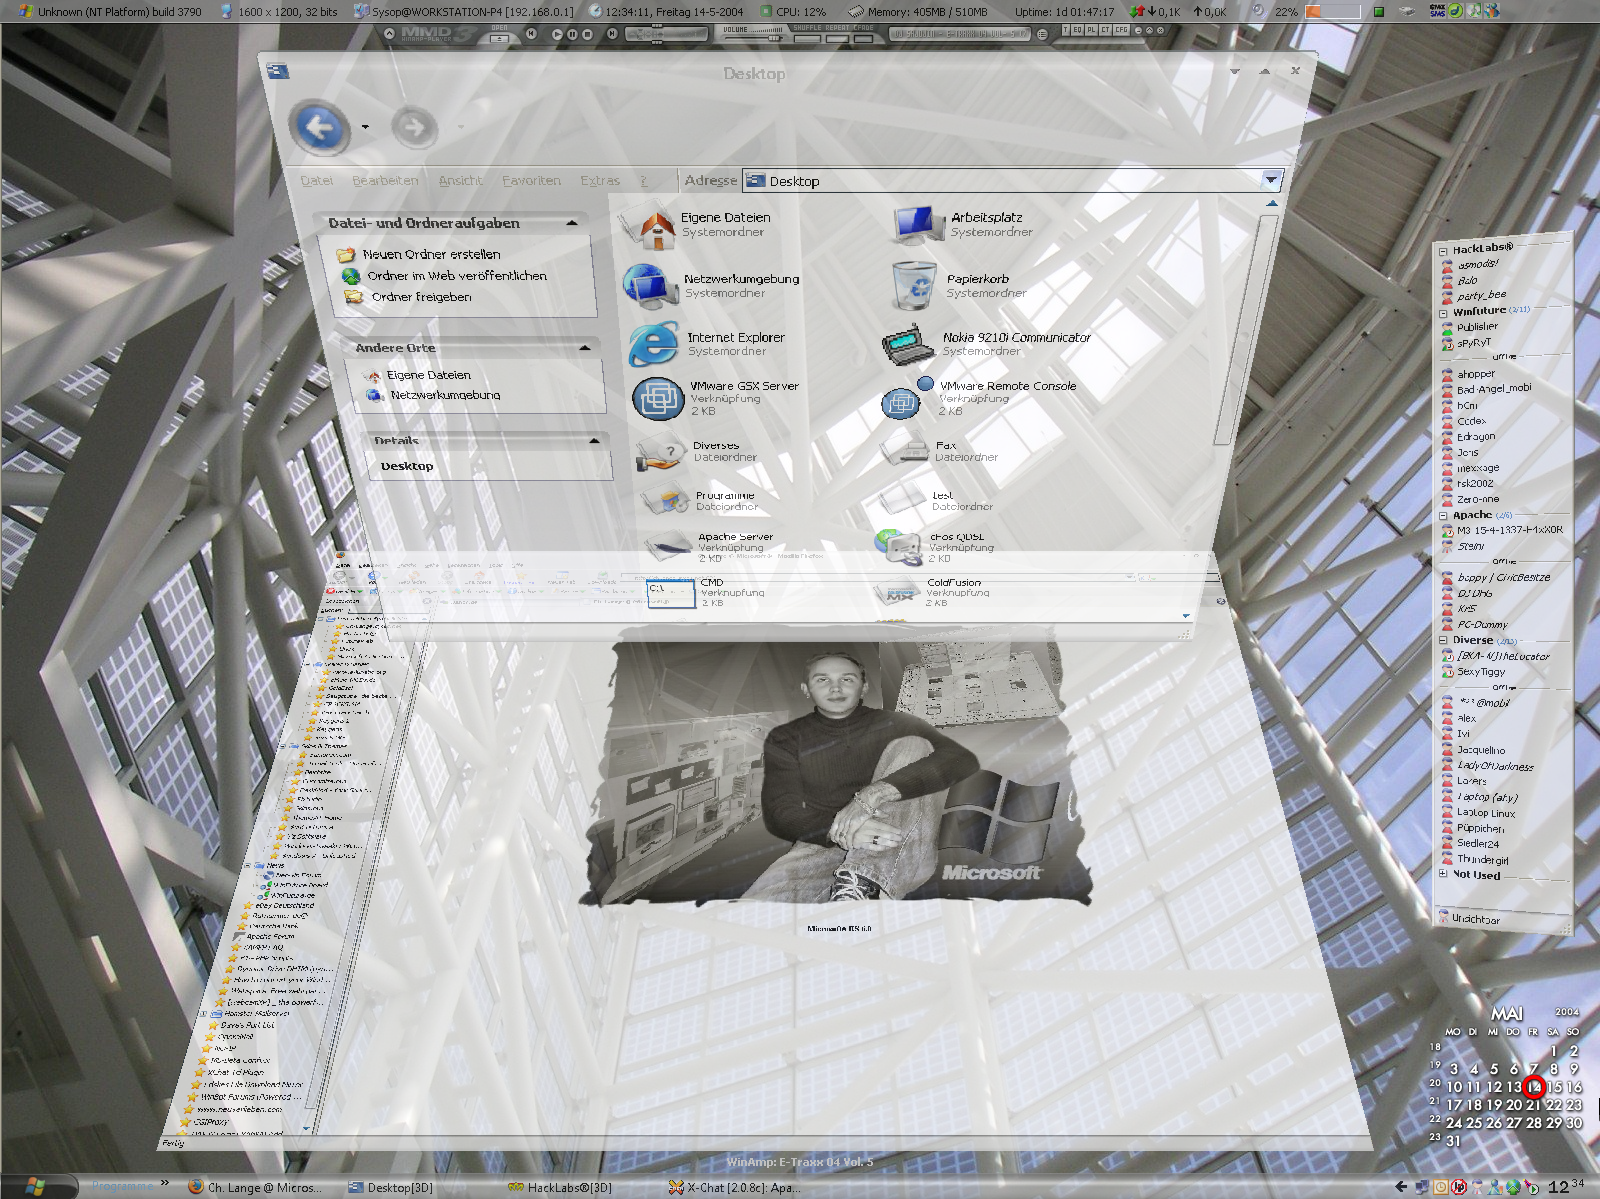Toggle Winamp repeat mode
The height and width of the screenshot is (1199, 1600).
point(837,37)
